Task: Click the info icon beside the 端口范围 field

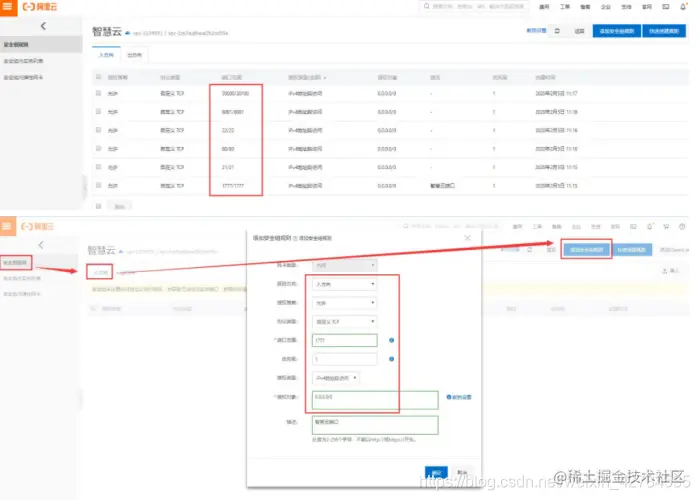Action: pyautogui.click(x=392, y=340)
